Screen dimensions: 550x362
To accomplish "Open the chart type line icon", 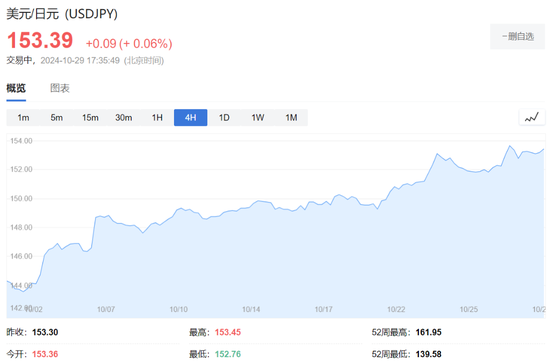I will tap(532, 118).
